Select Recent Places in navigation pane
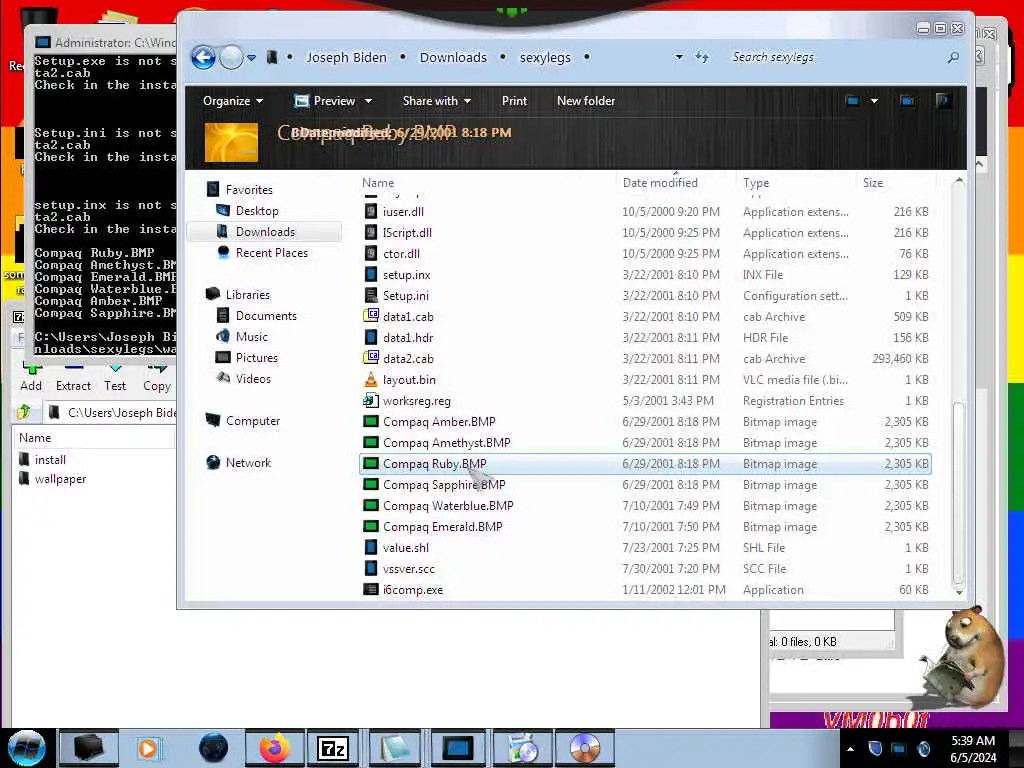Viewport: 1024px width, 768px height. [x=272, y=253]
